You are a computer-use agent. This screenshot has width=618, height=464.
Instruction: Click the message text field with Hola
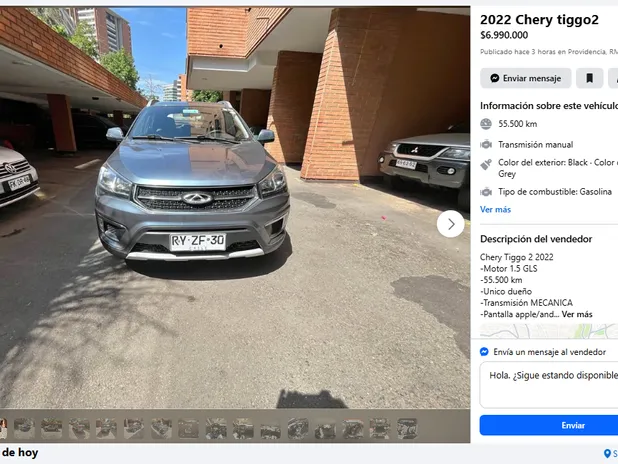549,385
